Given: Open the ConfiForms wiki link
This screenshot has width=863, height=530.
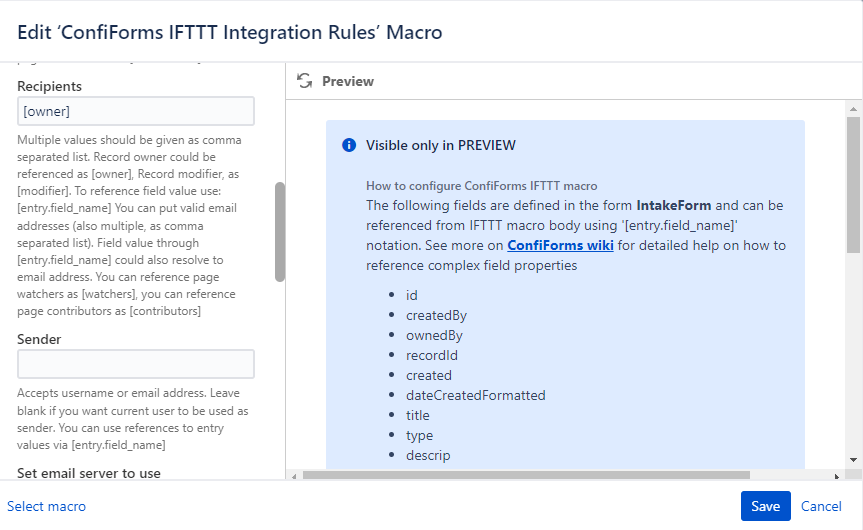Looking at the screenshot, I should pos(560,245).
